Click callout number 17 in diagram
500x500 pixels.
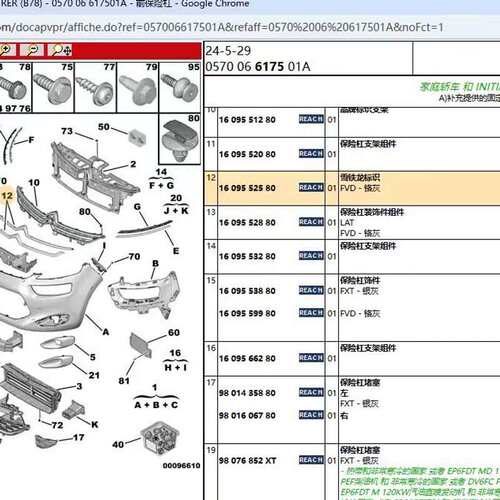click(x=79, y=437)
